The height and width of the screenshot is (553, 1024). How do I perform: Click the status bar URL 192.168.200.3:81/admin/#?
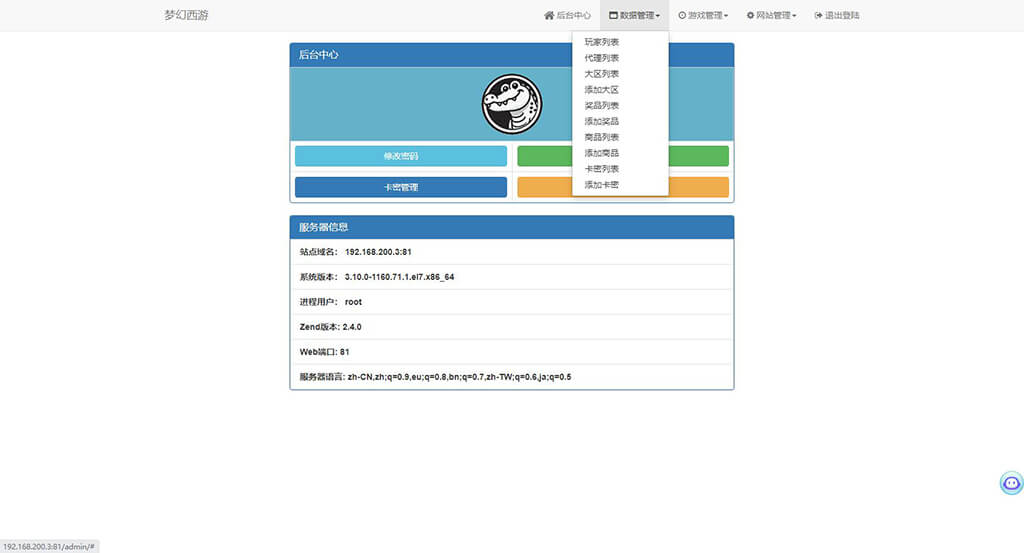[x=49, y=546]
